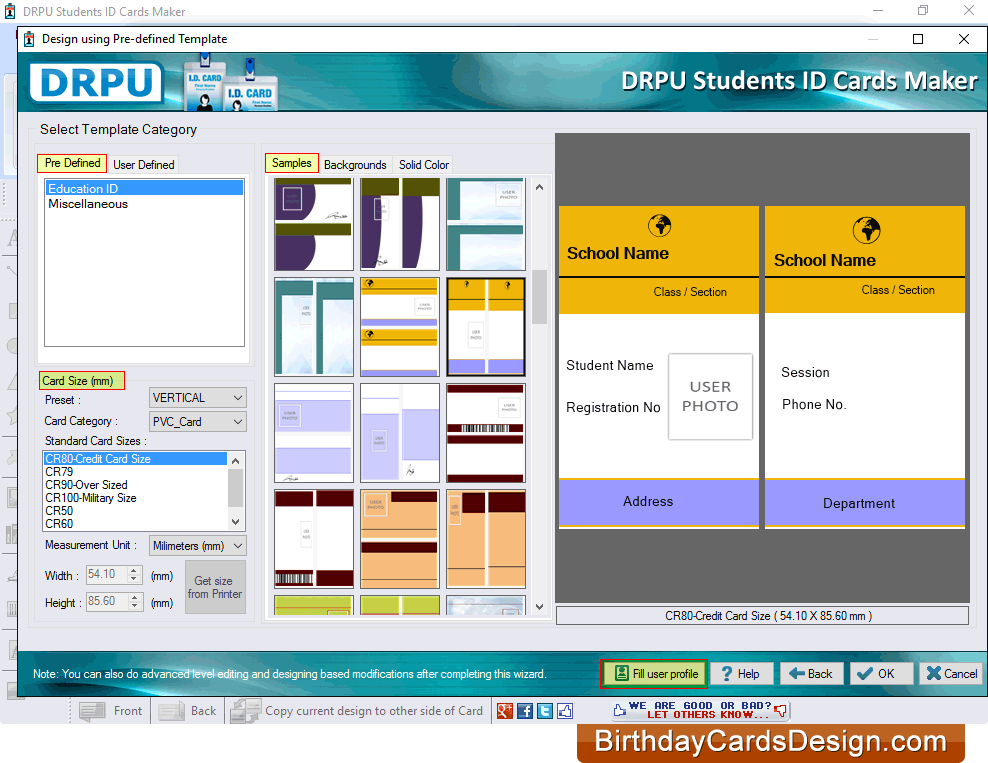Viewport: 988px width, 763px height.
Task: Select maroon barcode horizontal template
Action: 486,433
